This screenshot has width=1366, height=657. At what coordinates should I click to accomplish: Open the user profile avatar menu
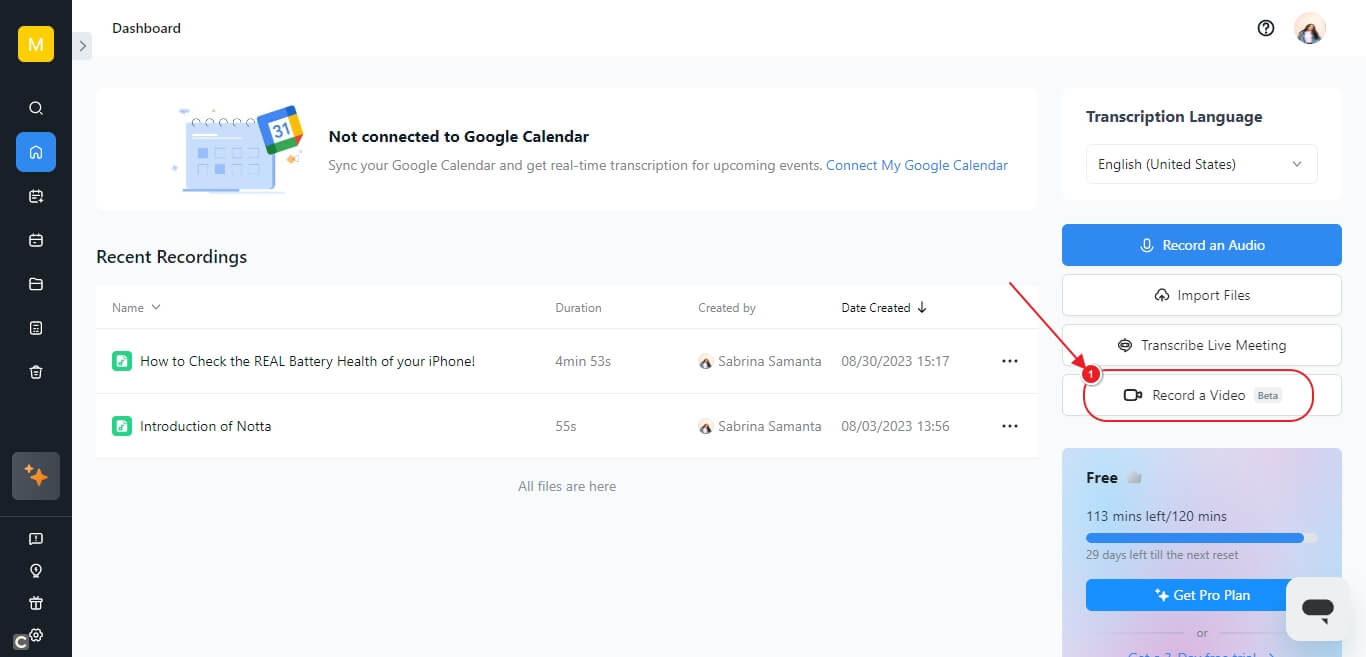1310,28
